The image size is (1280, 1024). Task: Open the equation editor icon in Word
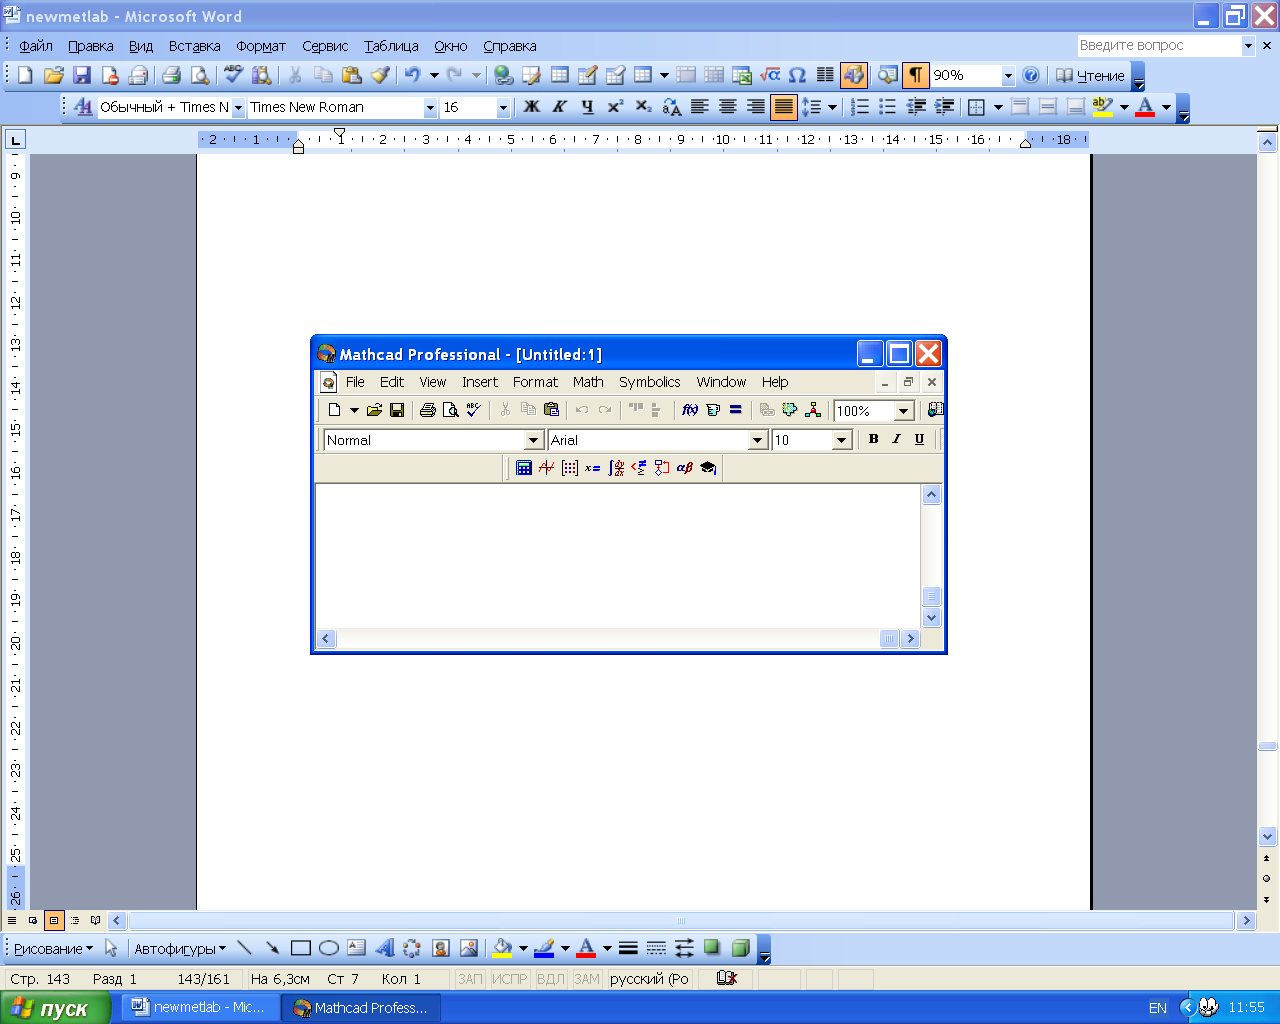click(770, 75)
